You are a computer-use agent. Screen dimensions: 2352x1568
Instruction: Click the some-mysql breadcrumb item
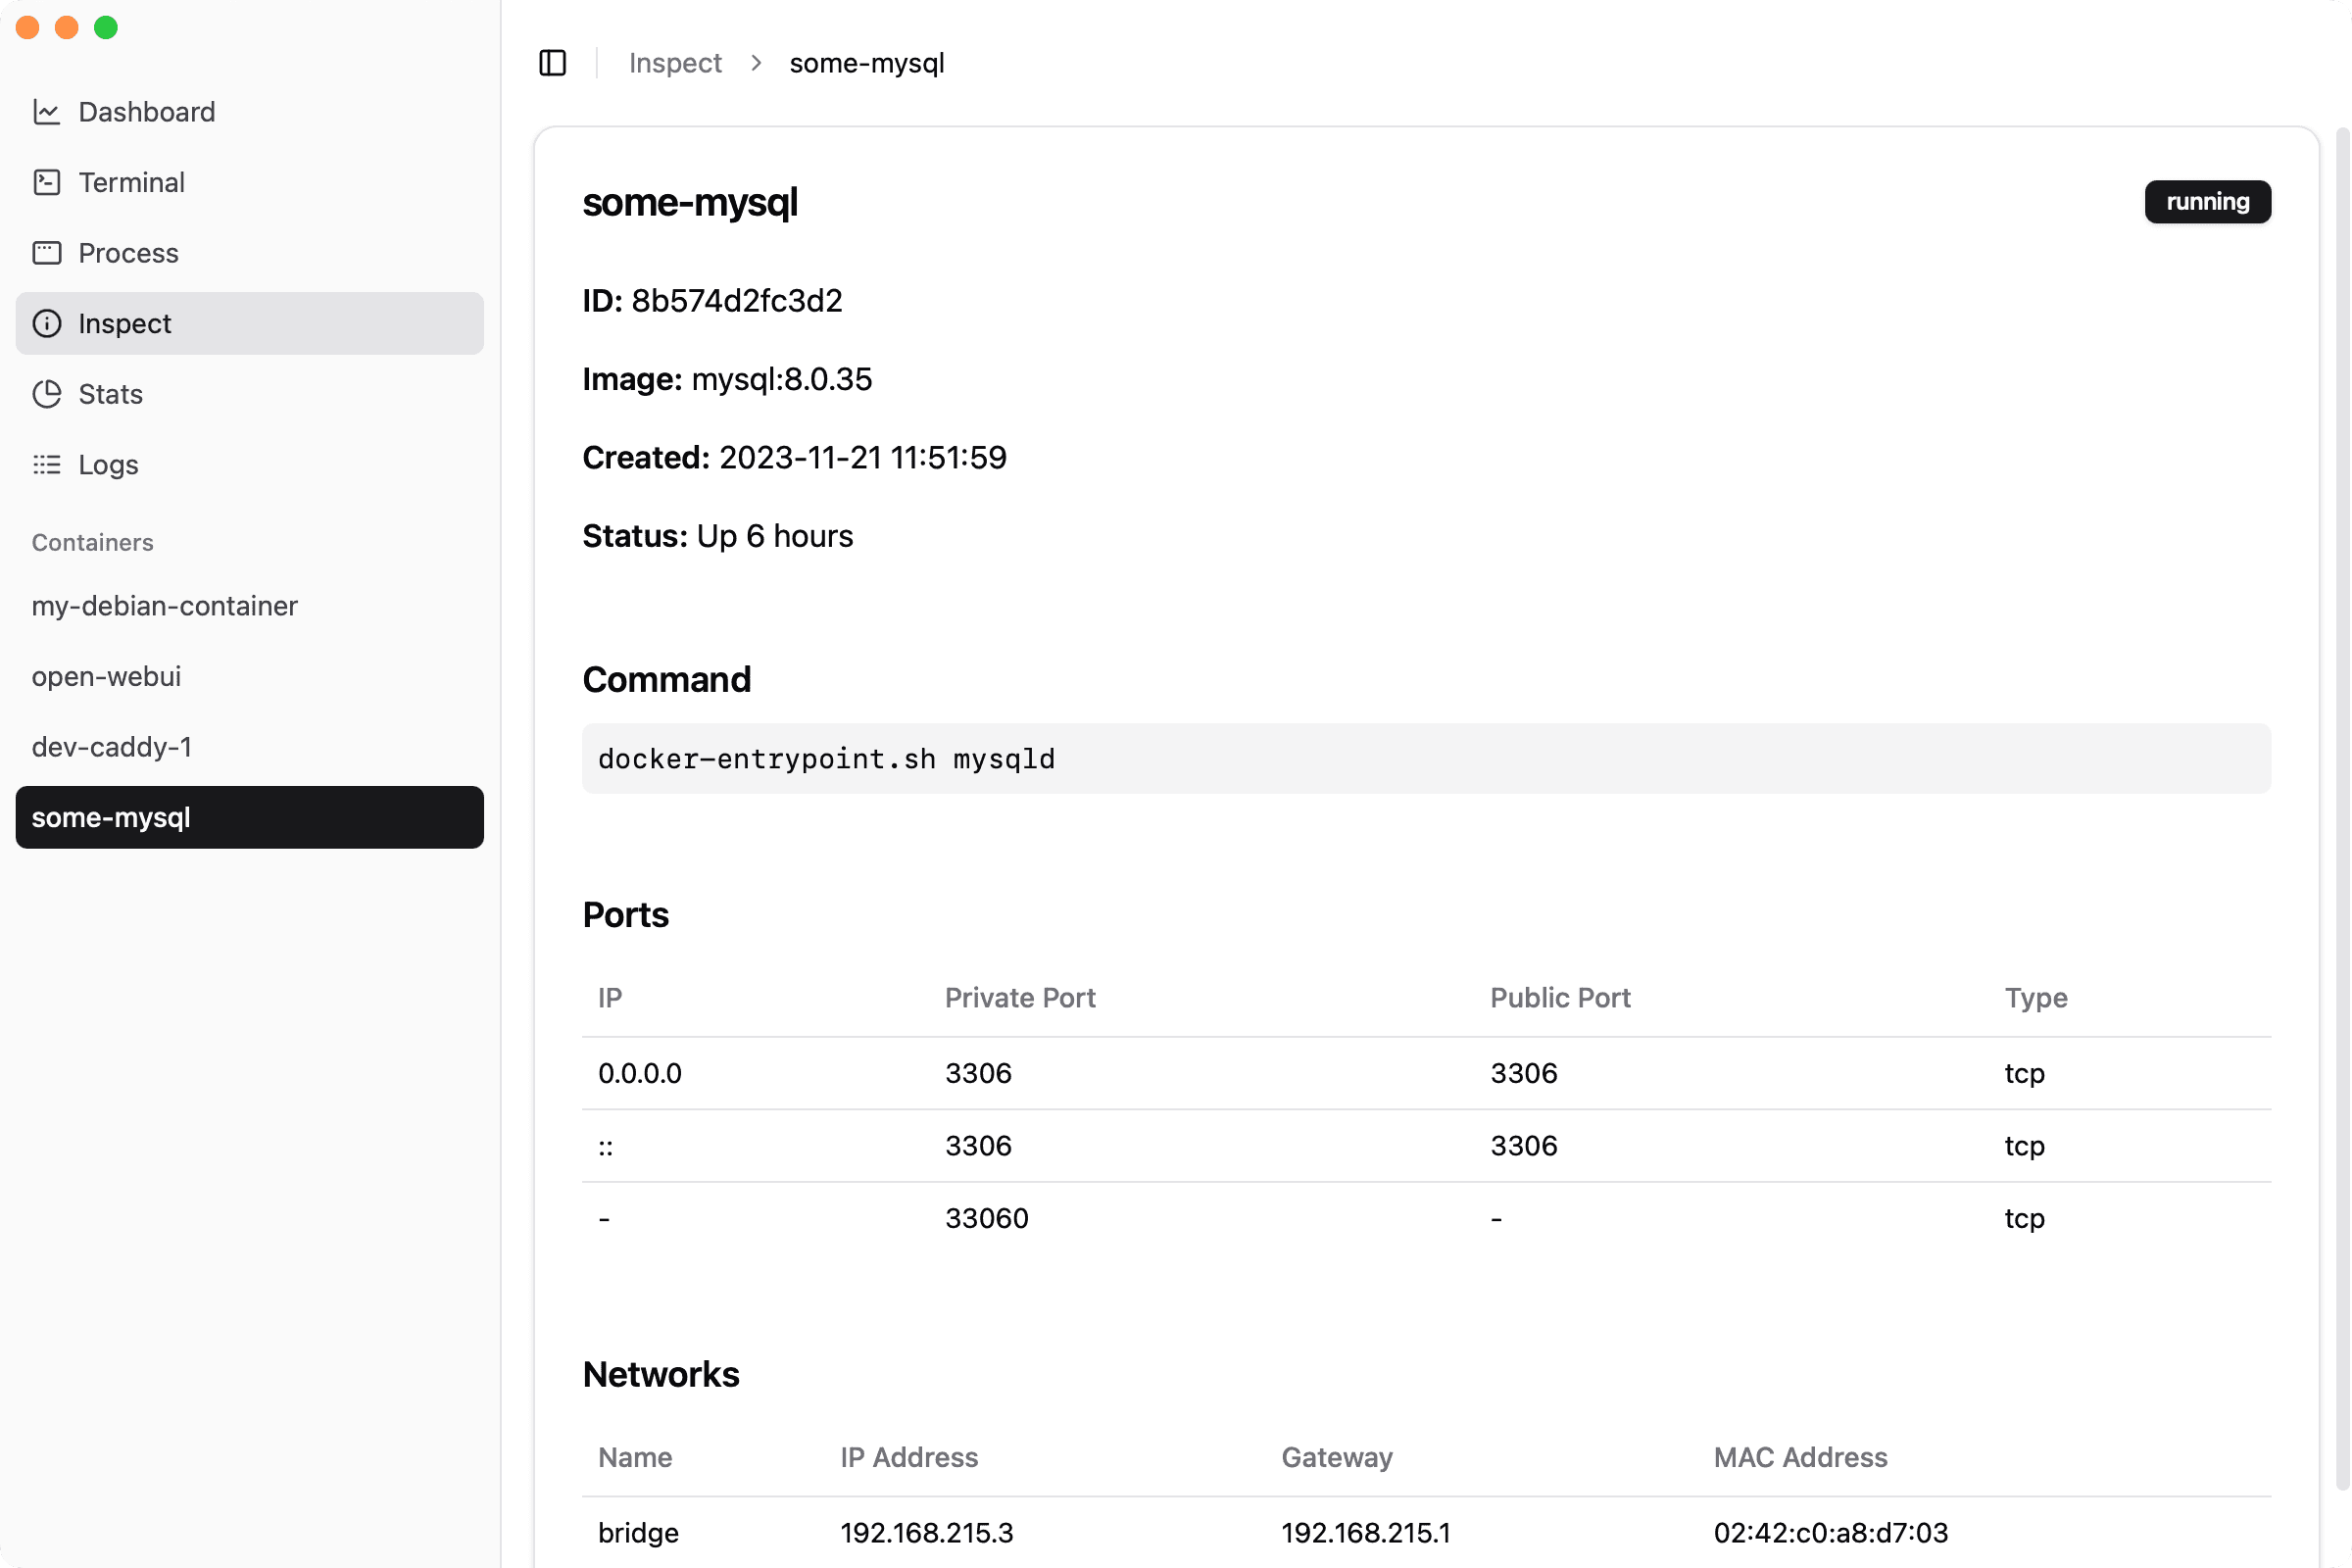(867, 63)
